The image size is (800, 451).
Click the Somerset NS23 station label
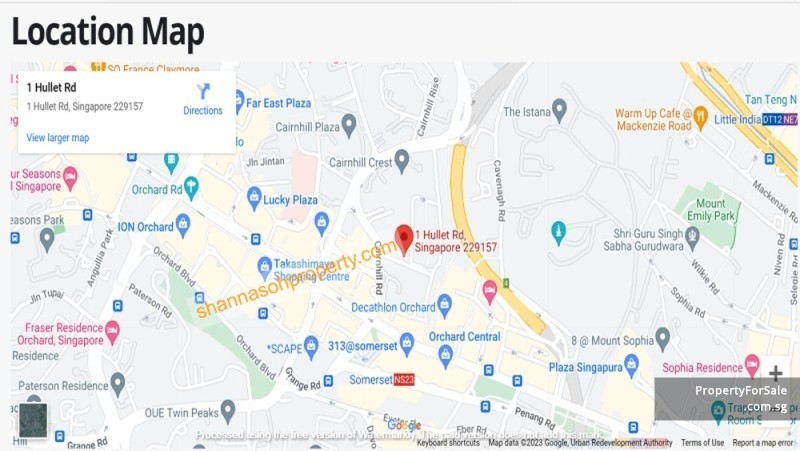[382, 380]
